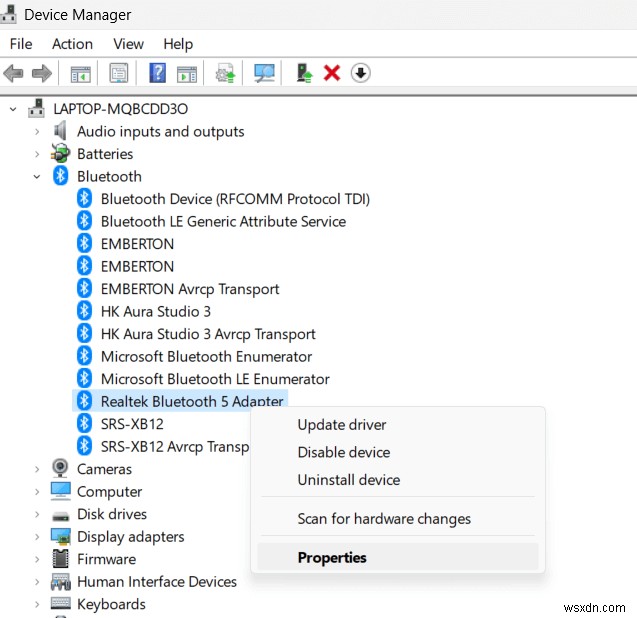Viewport: 637px width, 618px height.
Task: Toggle the action pane toolbar icon
Action: [187, 74]
